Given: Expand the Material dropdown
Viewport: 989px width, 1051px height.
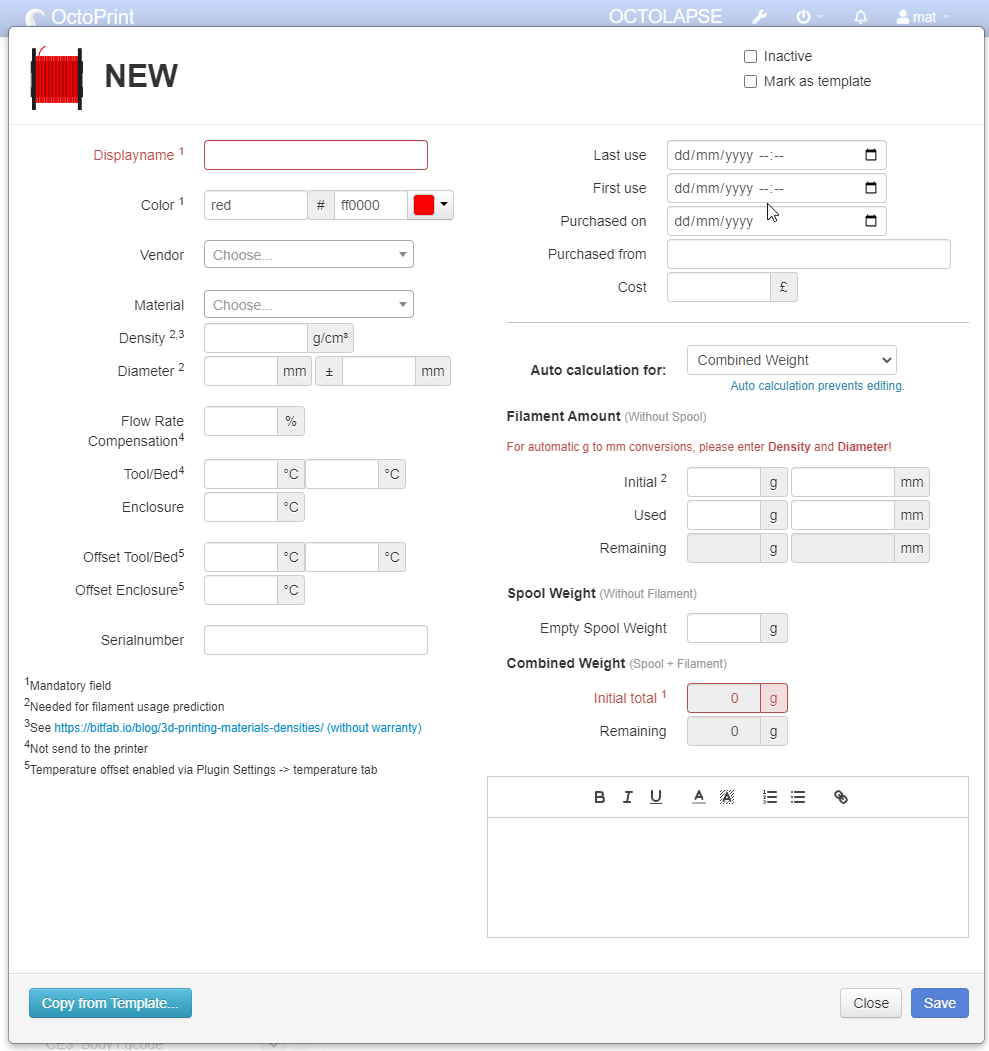Looking at the screenshot, I should [309, 304].
